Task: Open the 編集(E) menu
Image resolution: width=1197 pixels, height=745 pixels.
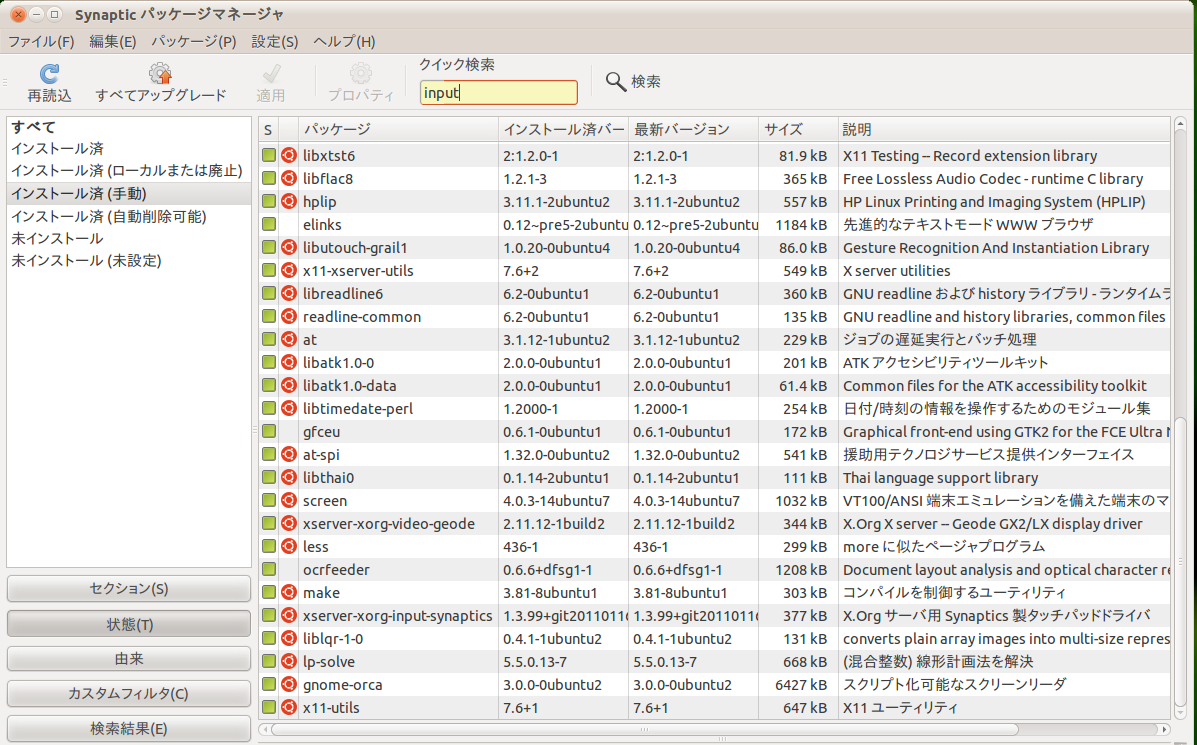Action: tap(112, 41)
